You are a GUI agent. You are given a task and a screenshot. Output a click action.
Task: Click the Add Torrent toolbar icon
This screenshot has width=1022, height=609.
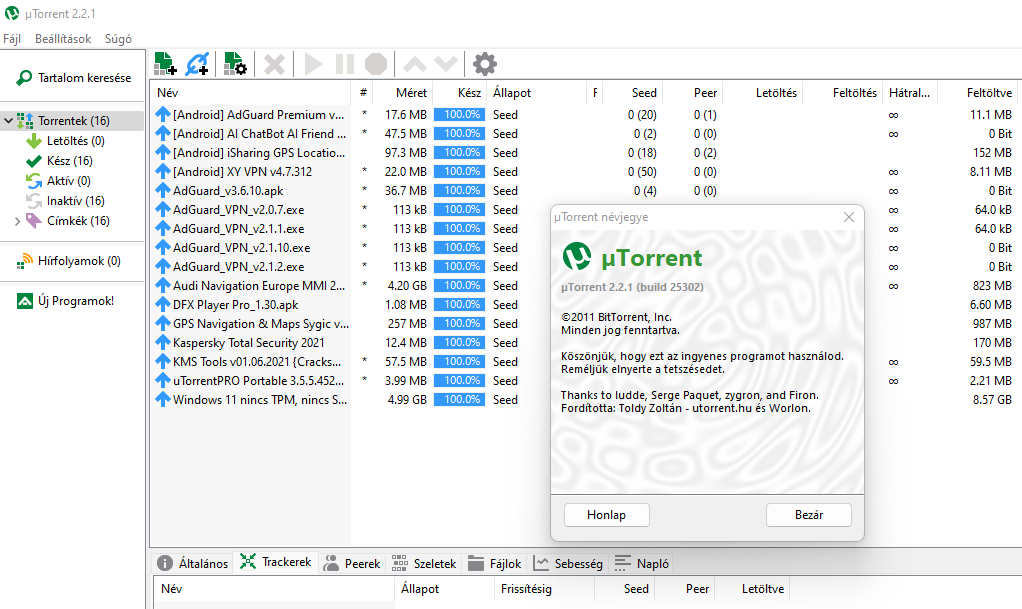[166, 64]
